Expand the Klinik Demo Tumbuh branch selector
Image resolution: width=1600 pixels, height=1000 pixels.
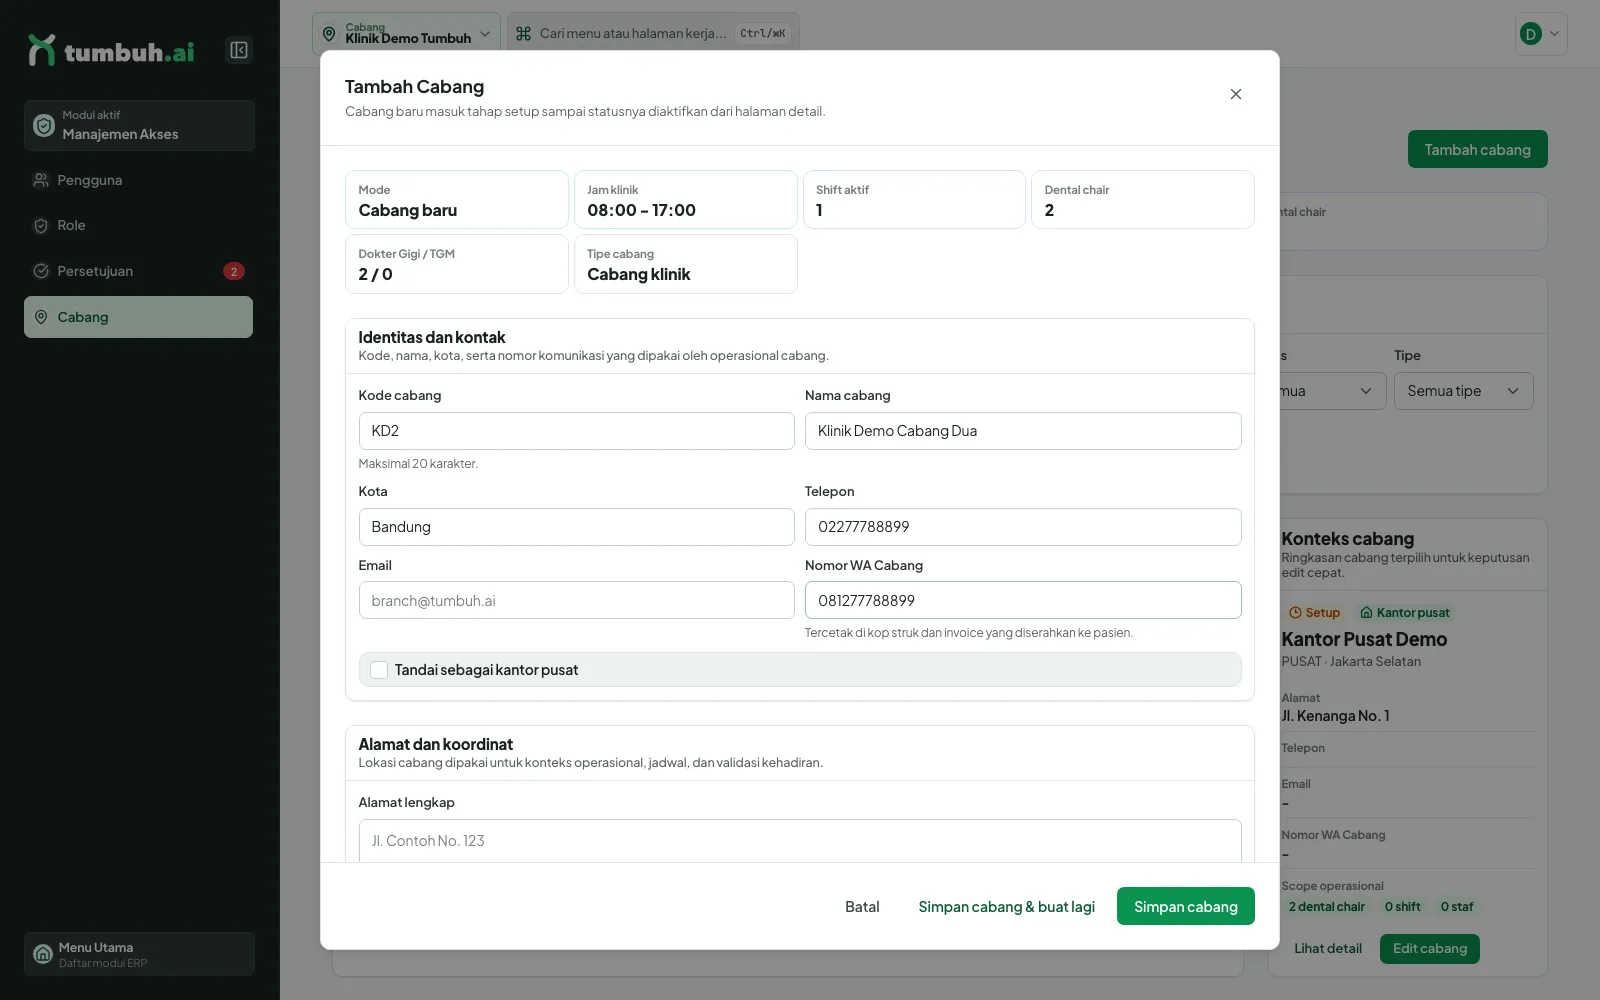tap(406, 33)
